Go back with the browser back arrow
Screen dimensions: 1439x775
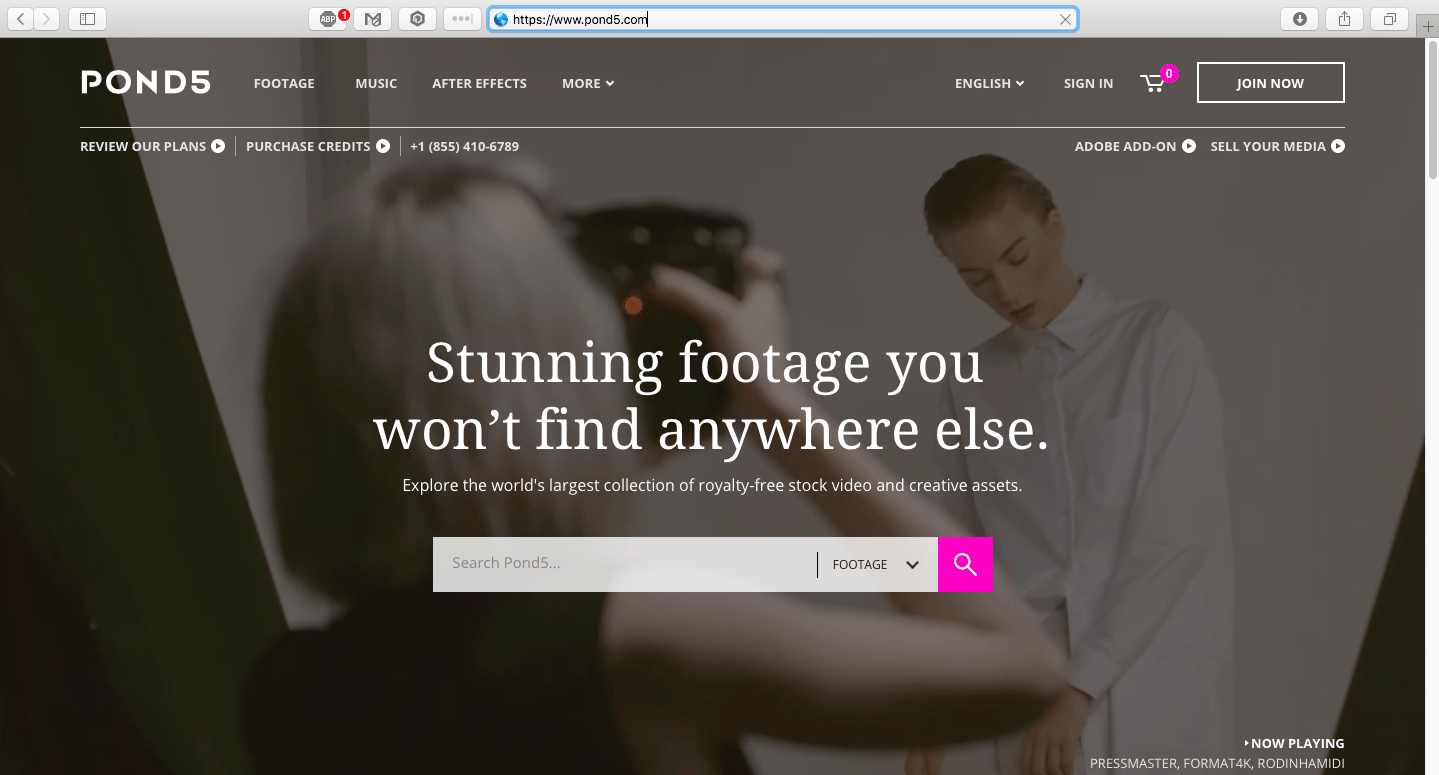pos(21,19)
